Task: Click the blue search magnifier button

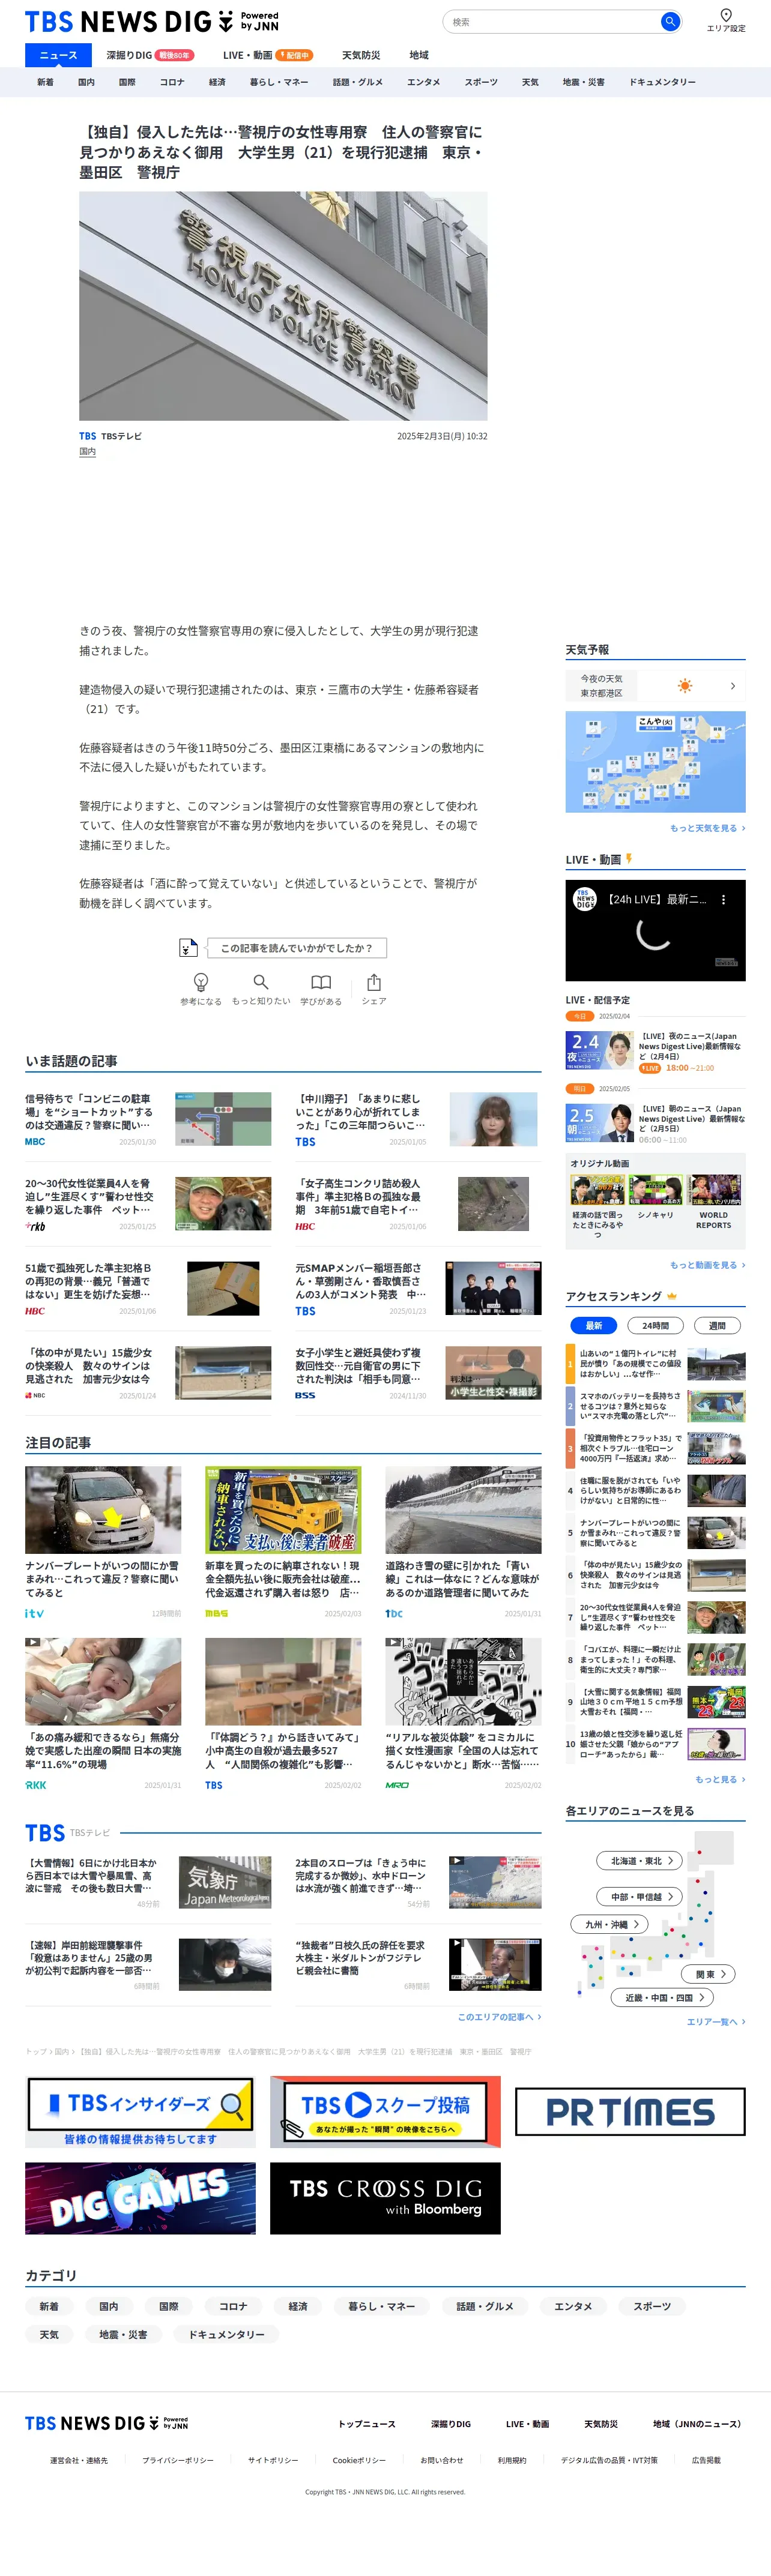Action: pyautogui.click(x=669, y=21)
